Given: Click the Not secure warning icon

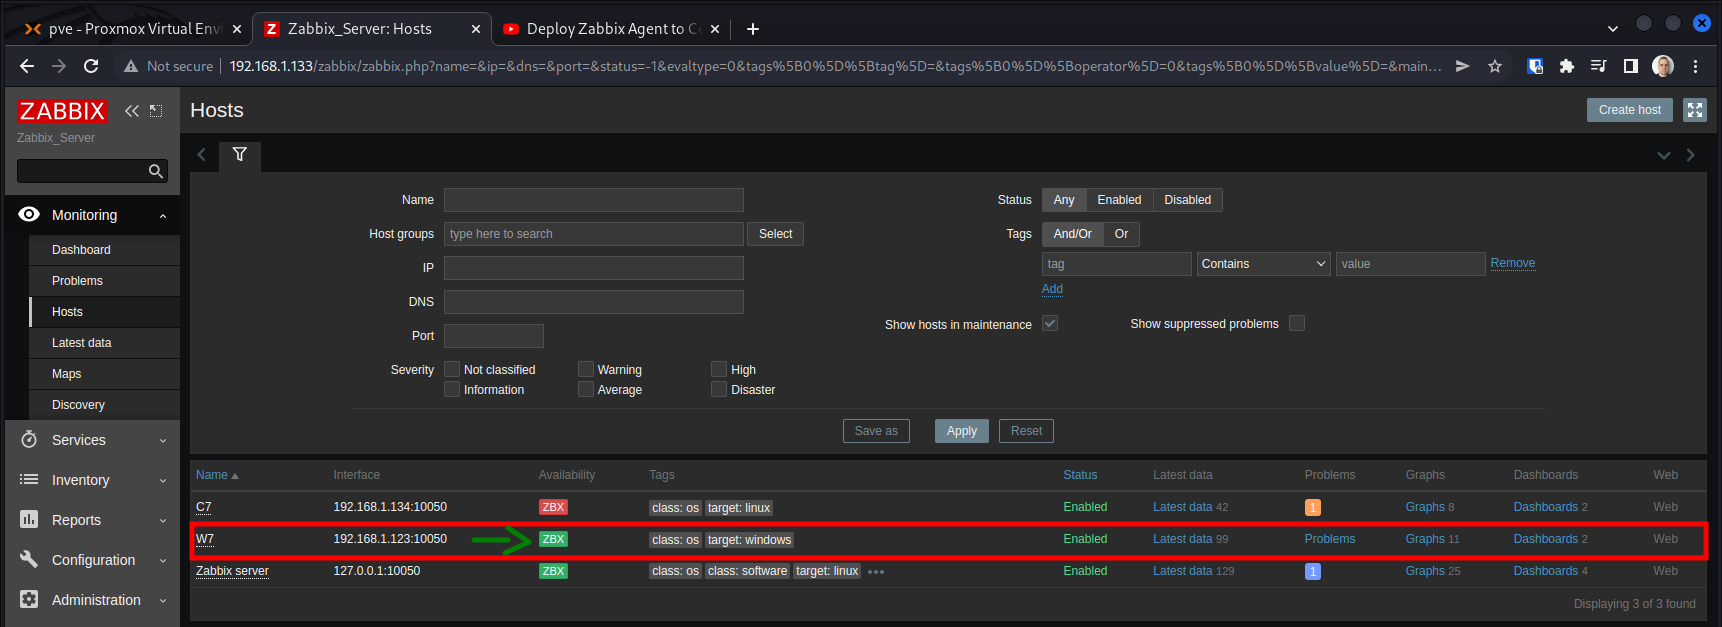Looking at the screenshot, I should click(x=130, y=66).
